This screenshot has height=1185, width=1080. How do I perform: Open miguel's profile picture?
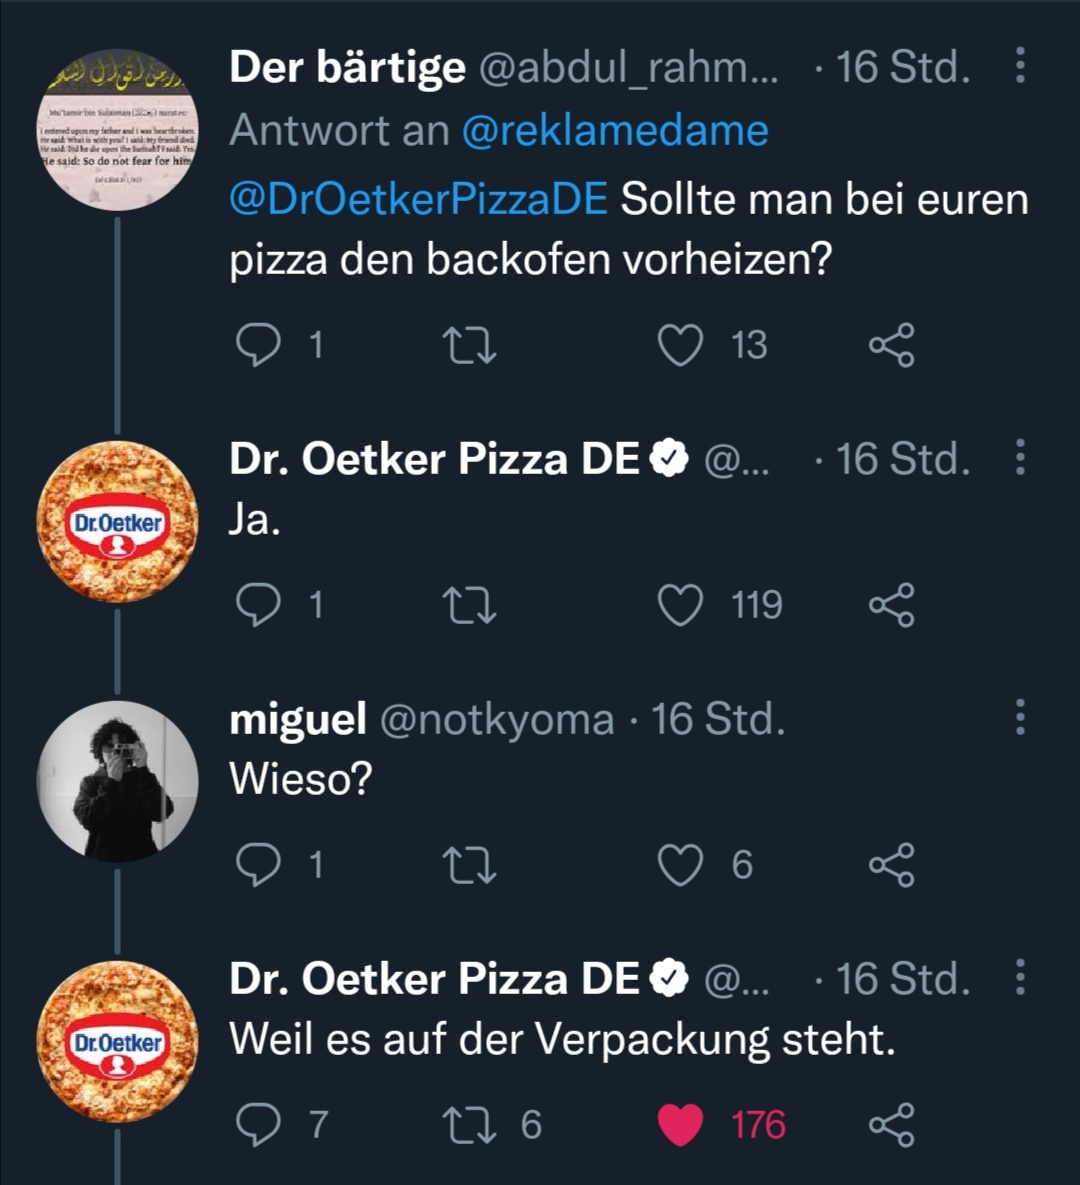click(117, 781)
